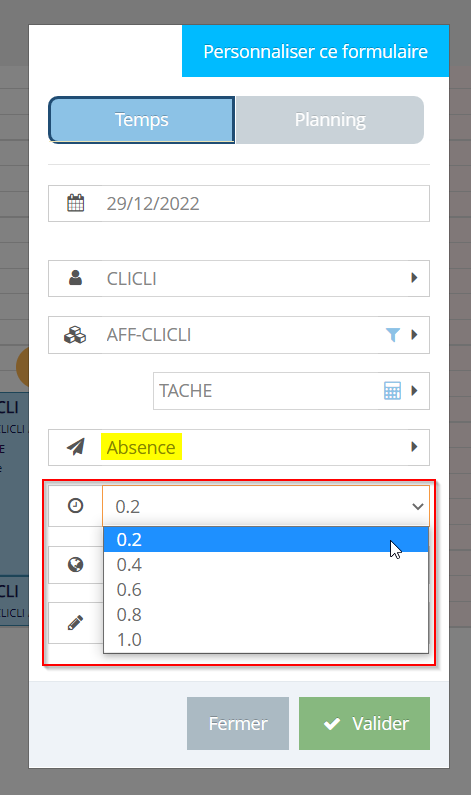This screenshot has height=795, width=471.
Task: Choose the 1.0 duration option
Action: coord(266,640)
